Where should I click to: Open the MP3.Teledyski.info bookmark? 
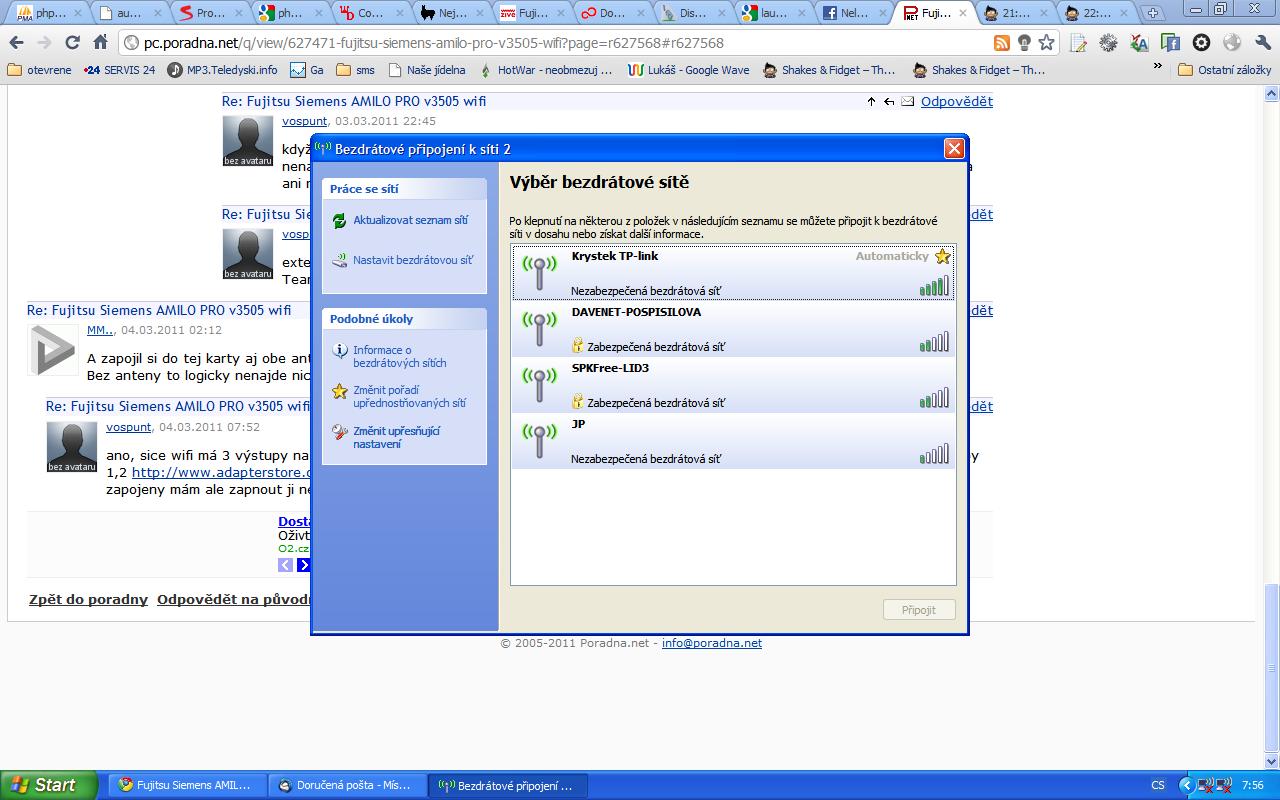(222, 70)
